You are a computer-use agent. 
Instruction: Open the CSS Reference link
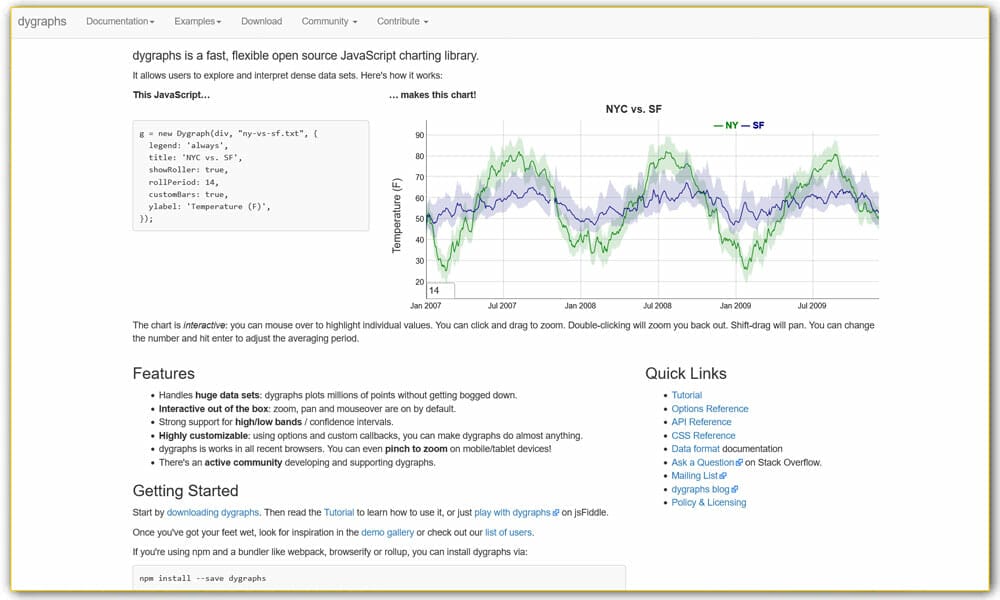(x=702, y=435)
